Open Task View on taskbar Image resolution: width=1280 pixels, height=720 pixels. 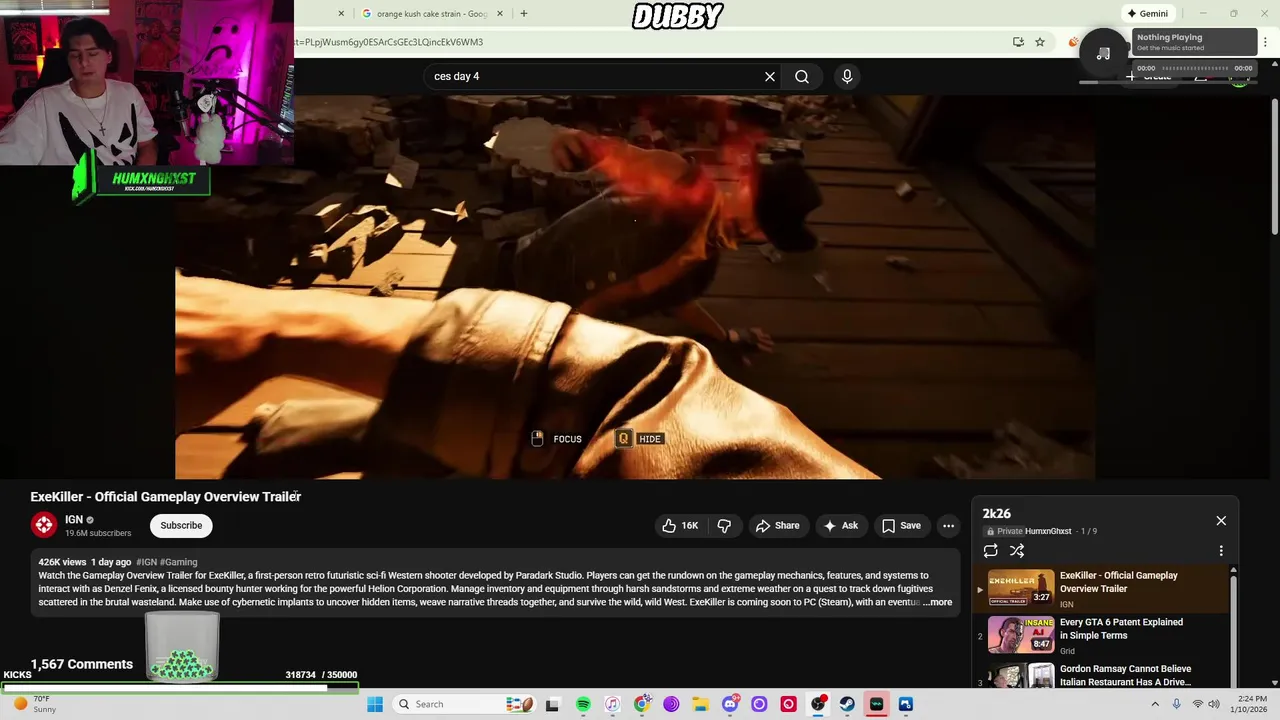click(552, 704)
